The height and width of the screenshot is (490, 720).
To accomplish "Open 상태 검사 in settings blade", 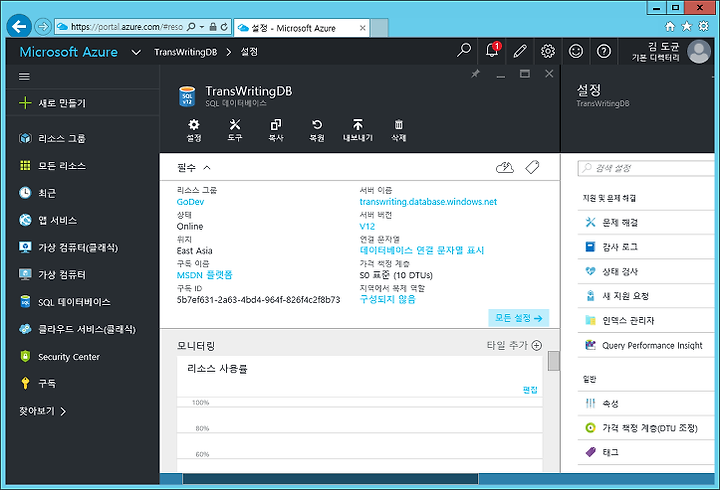I will point(646,271).
